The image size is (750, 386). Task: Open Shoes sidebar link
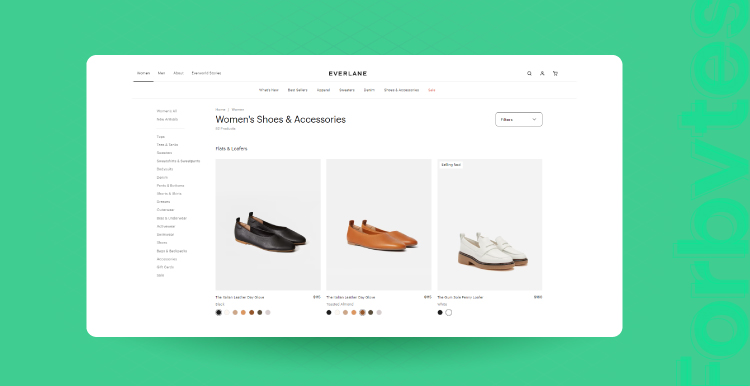[162, 243]
